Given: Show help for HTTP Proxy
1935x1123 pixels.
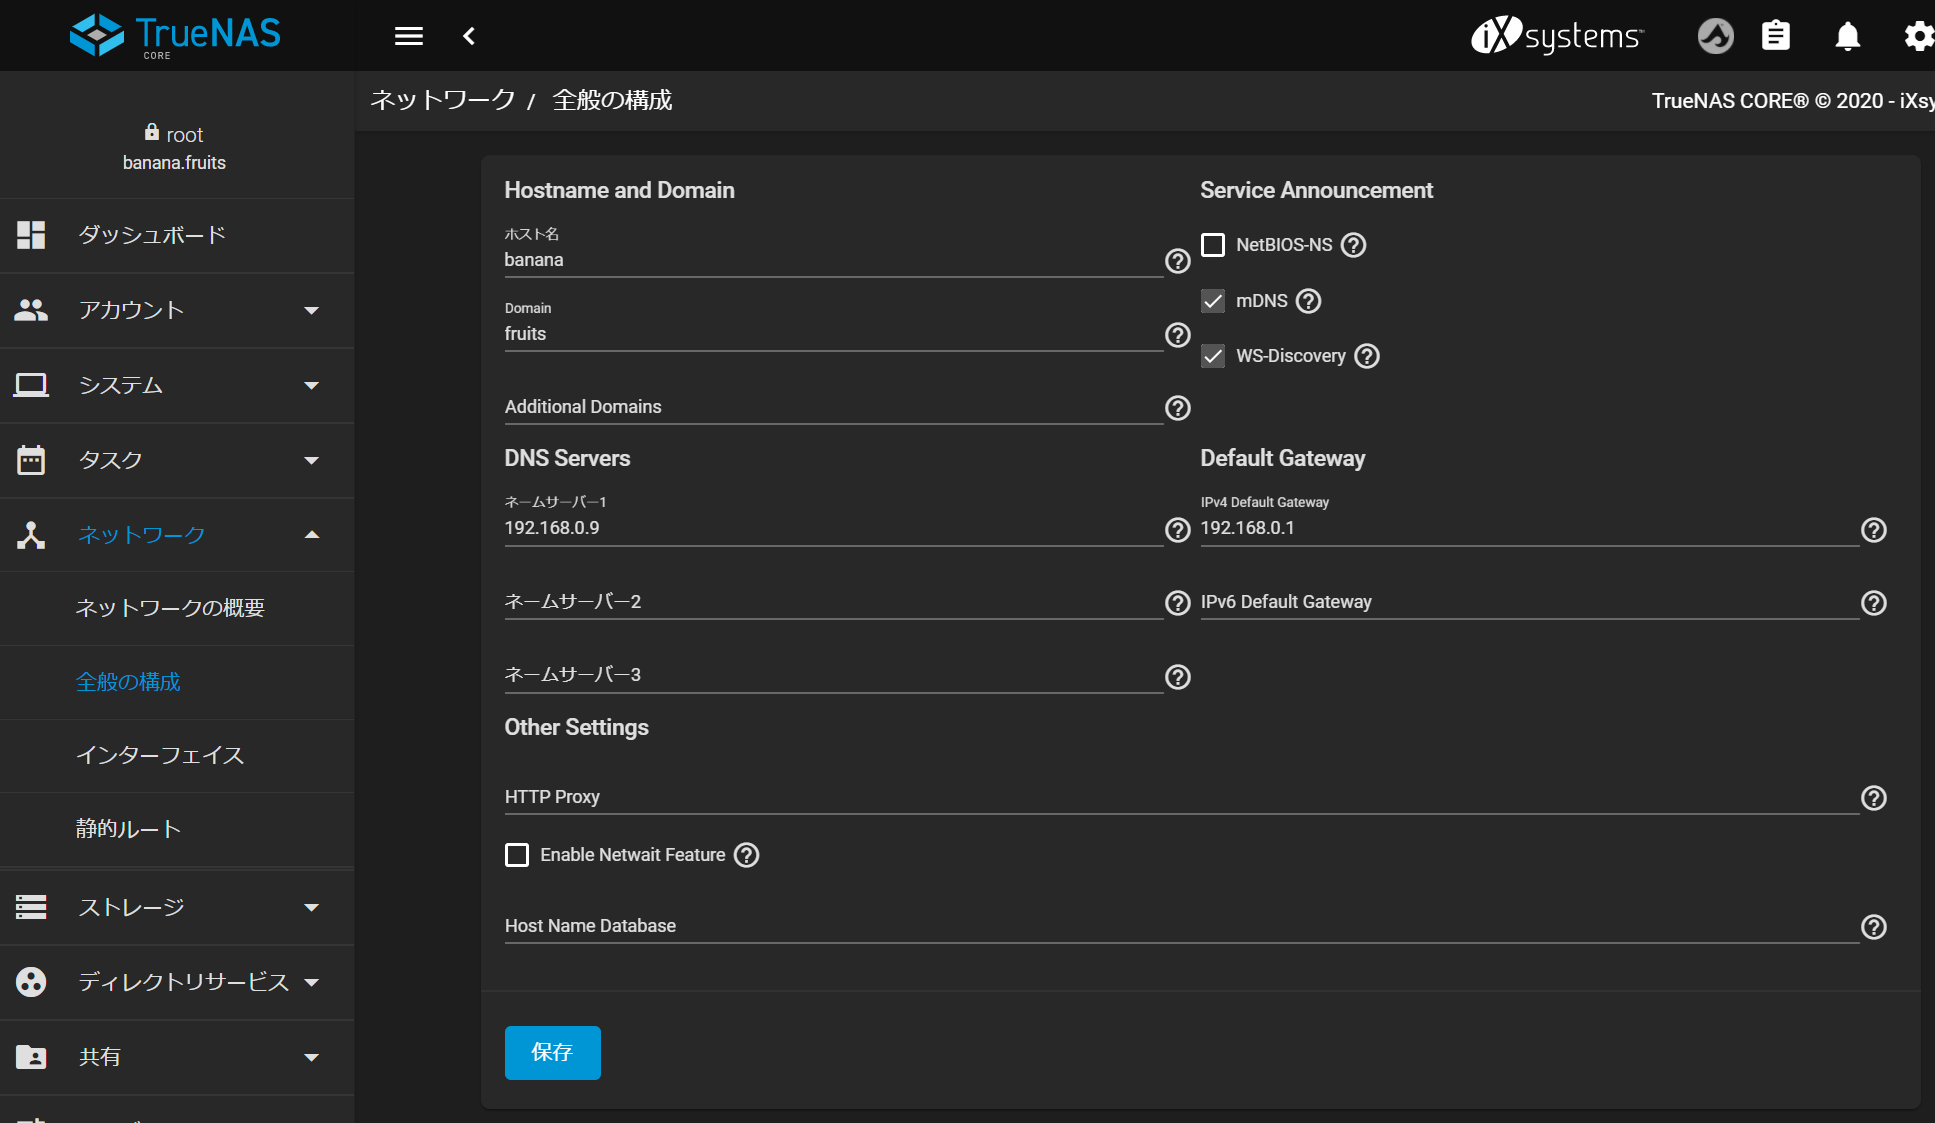Looking at the screenshot, I should pyautogui.click(x=1874, y=798).
